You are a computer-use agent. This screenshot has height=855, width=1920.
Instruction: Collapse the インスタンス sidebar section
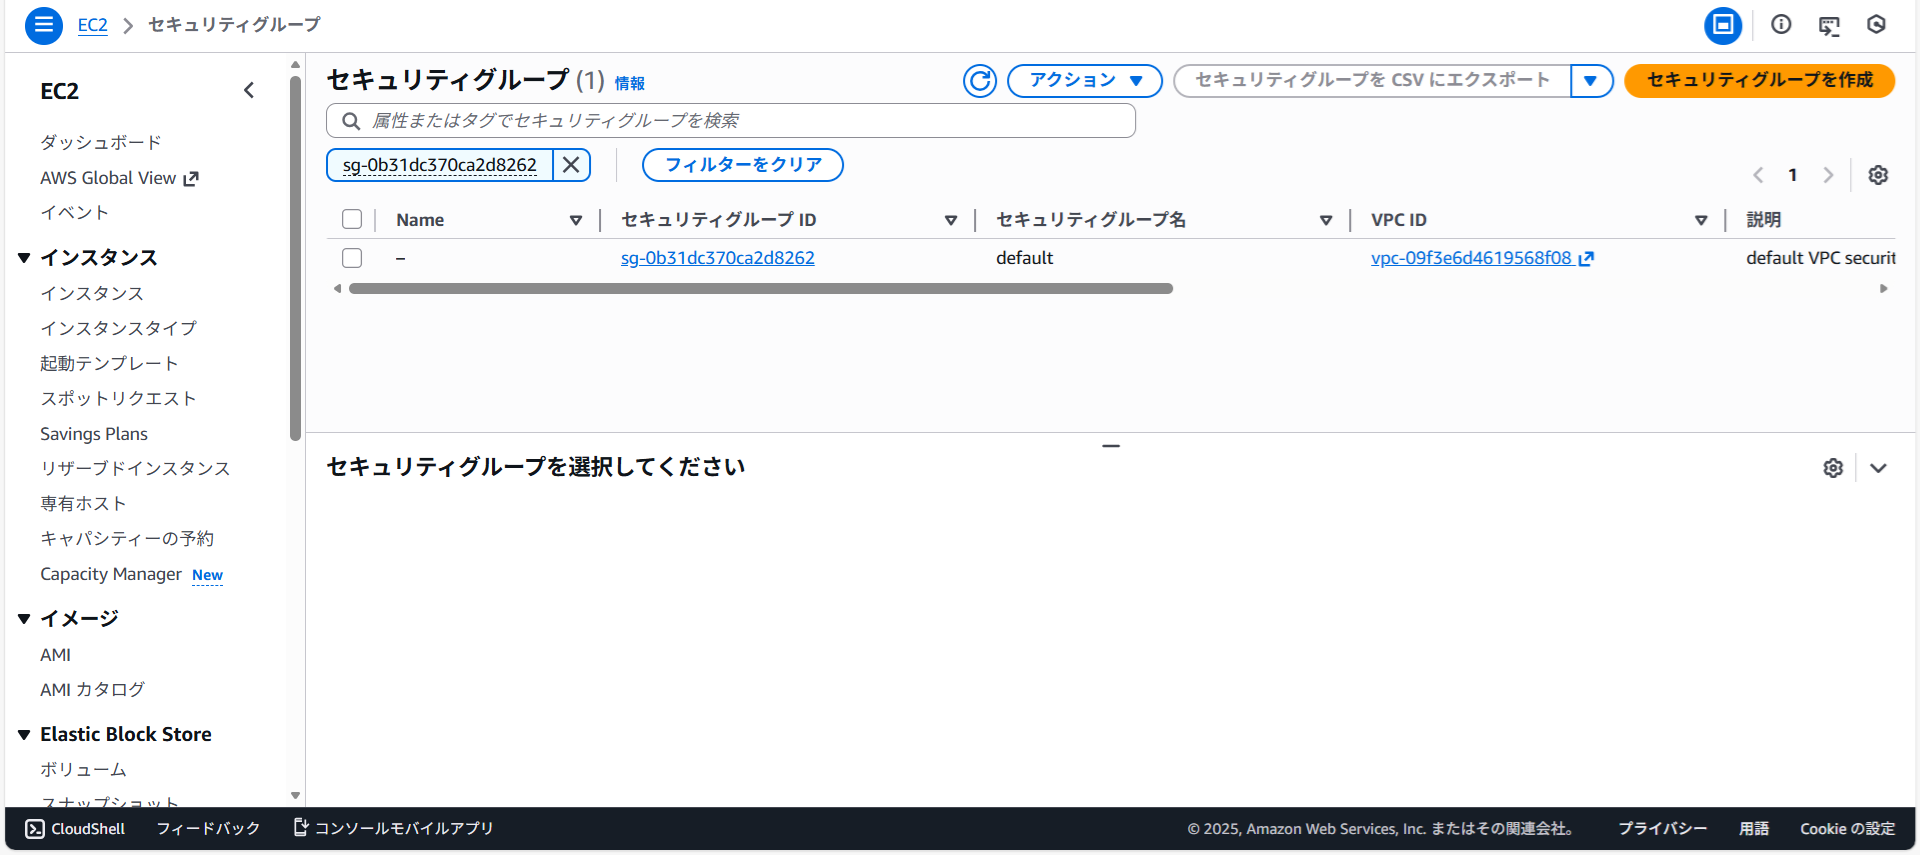pyautogui.click(x=24, y=258)
